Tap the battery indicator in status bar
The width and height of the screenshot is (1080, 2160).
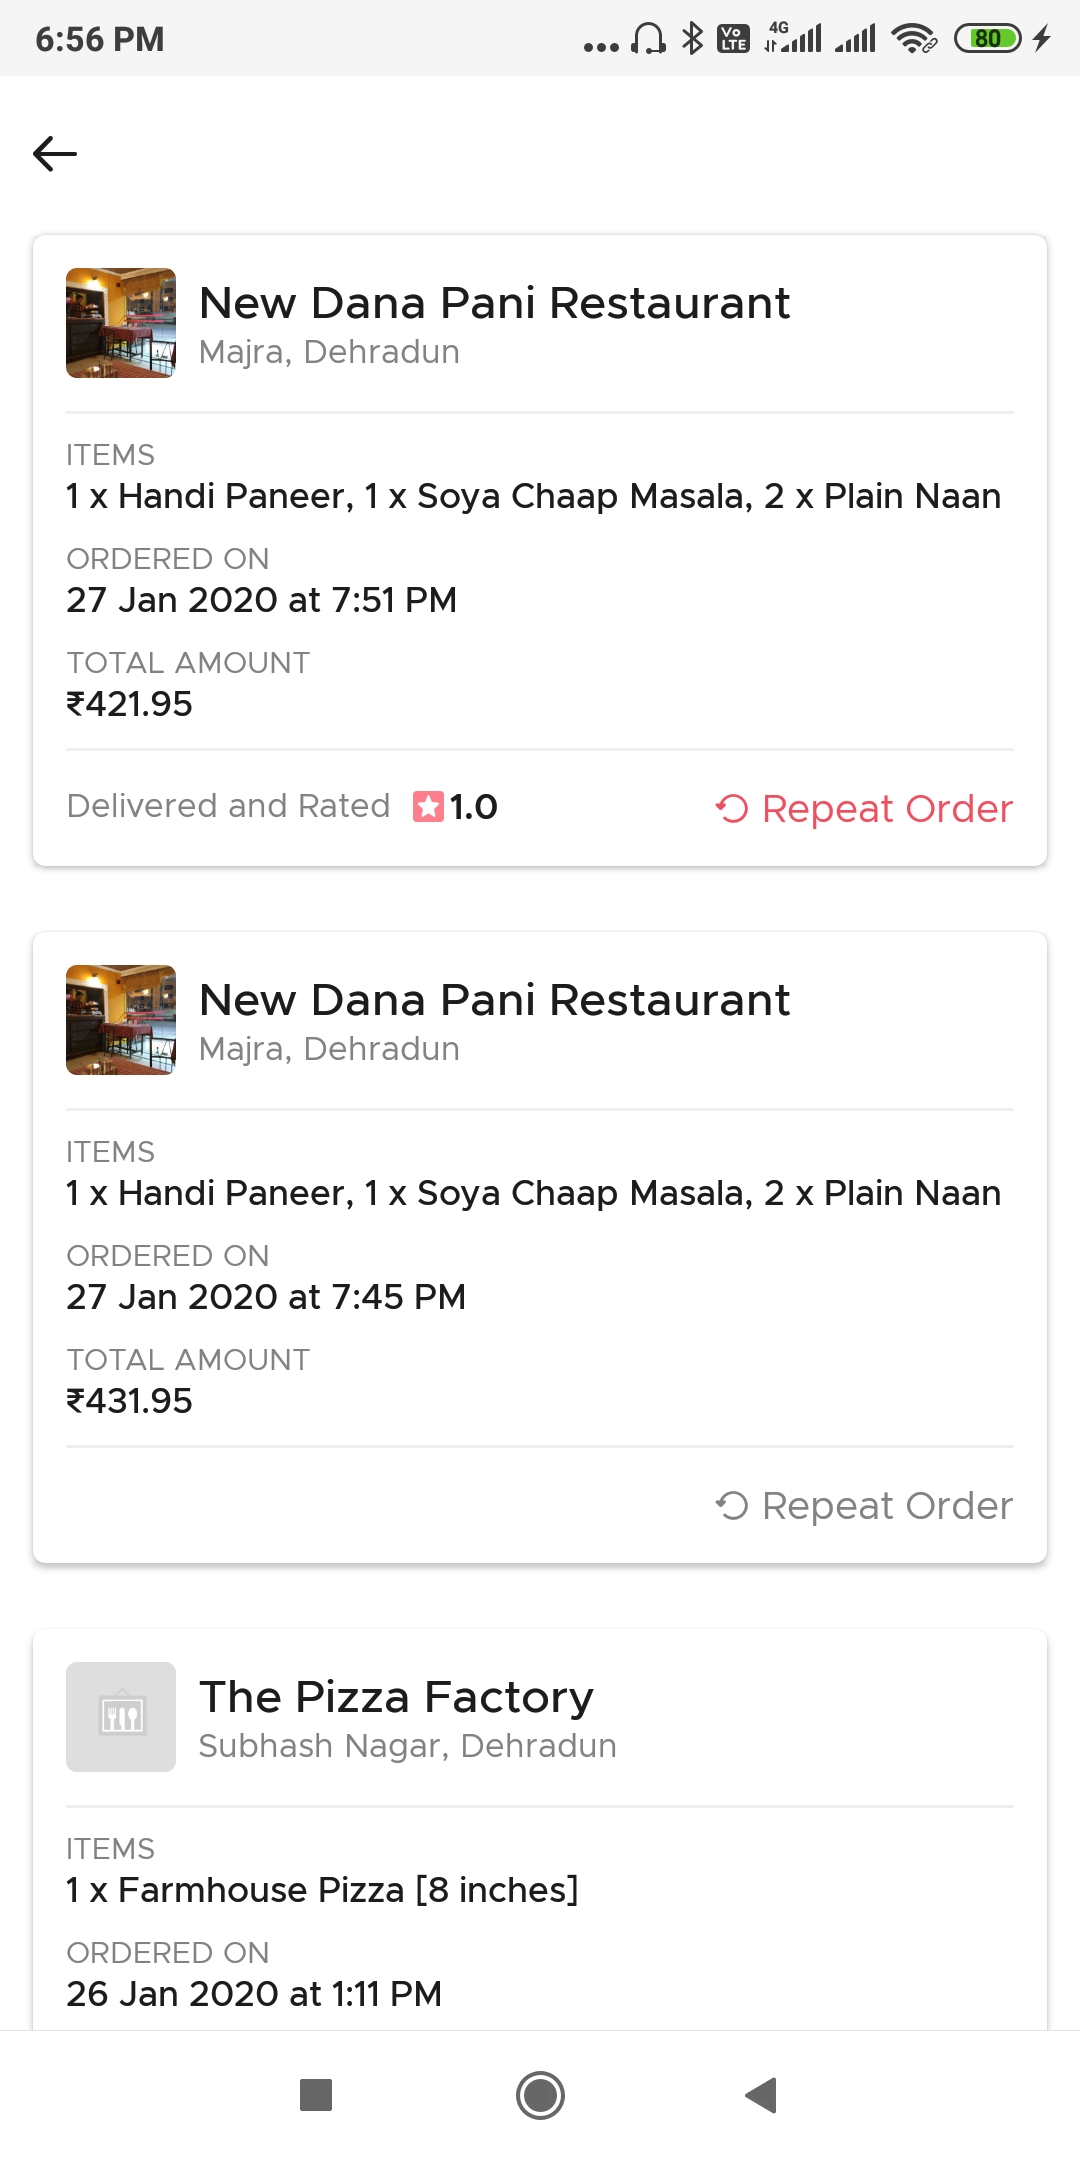pos(988,39)
